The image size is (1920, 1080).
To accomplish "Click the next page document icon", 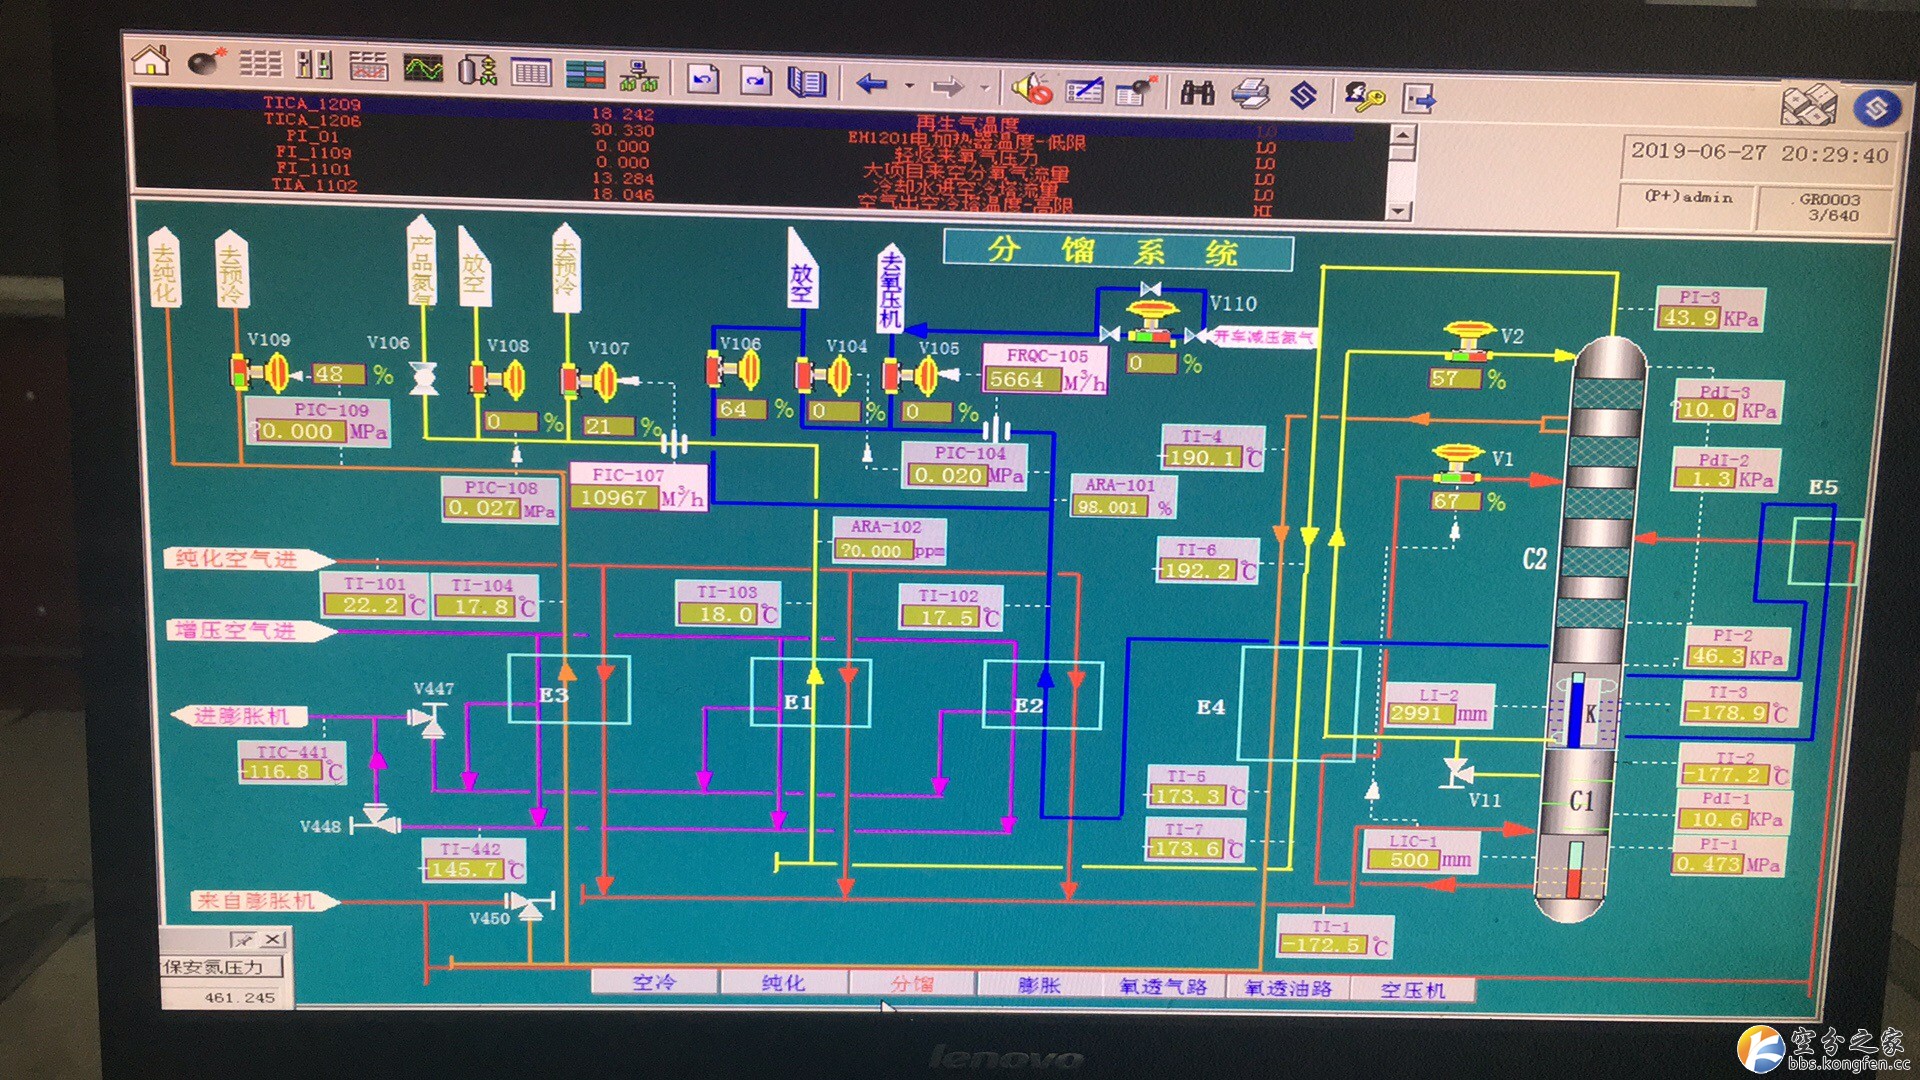I will pos(756,79).
